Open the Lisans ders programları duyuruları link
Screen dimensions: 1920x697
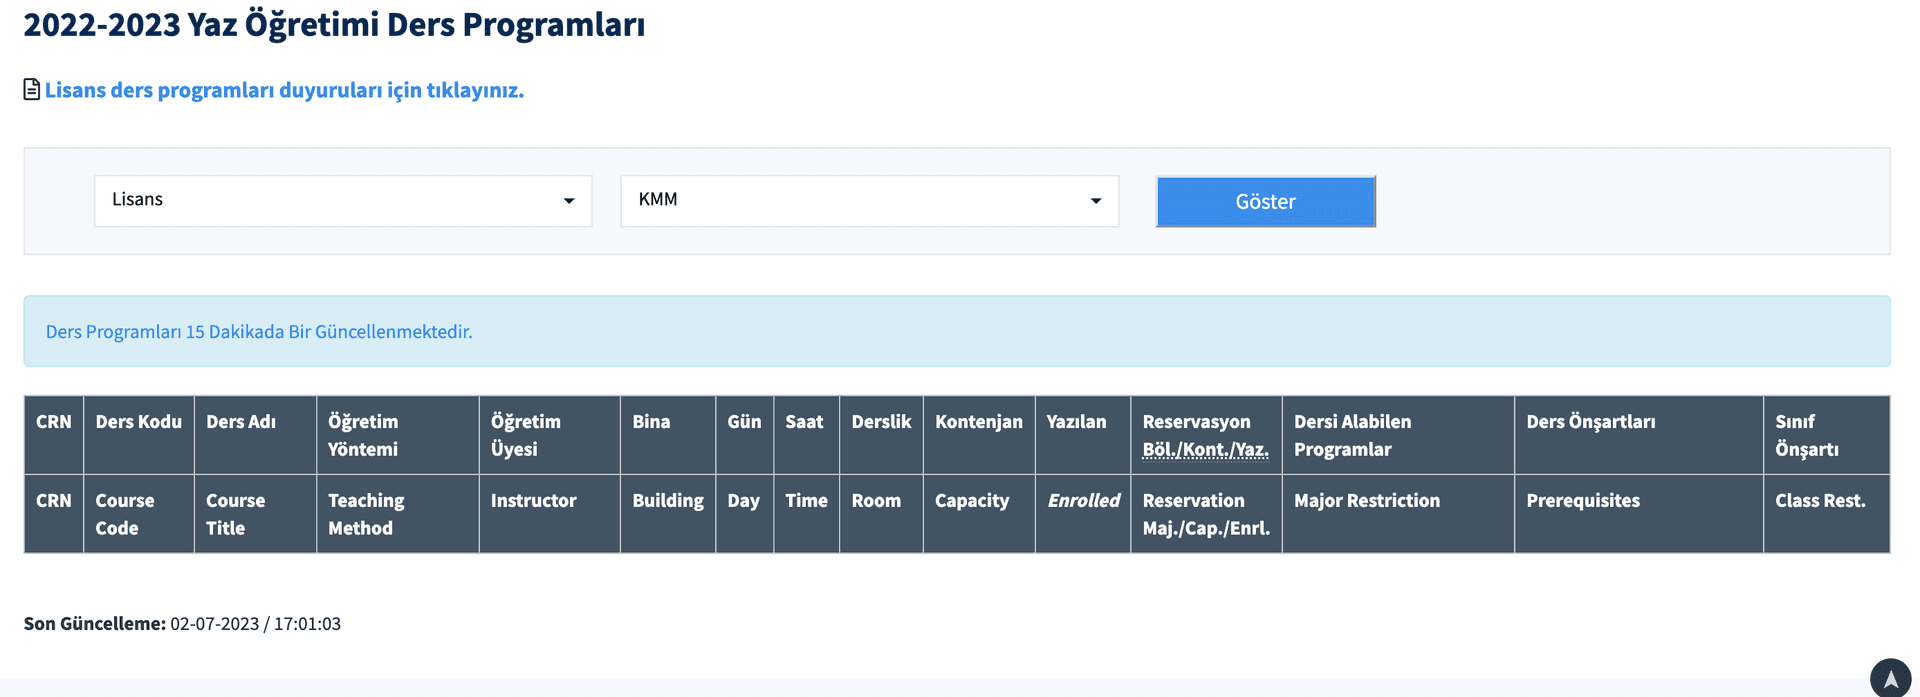click(x=284, y=90)
